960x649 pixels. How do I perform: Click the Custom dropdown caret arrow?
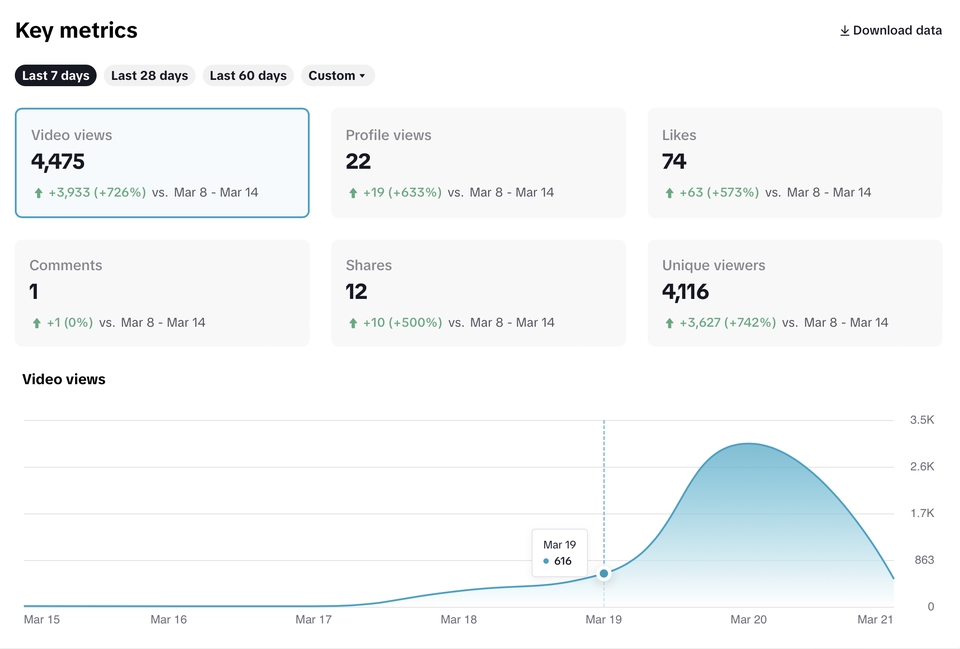point(362,76)
